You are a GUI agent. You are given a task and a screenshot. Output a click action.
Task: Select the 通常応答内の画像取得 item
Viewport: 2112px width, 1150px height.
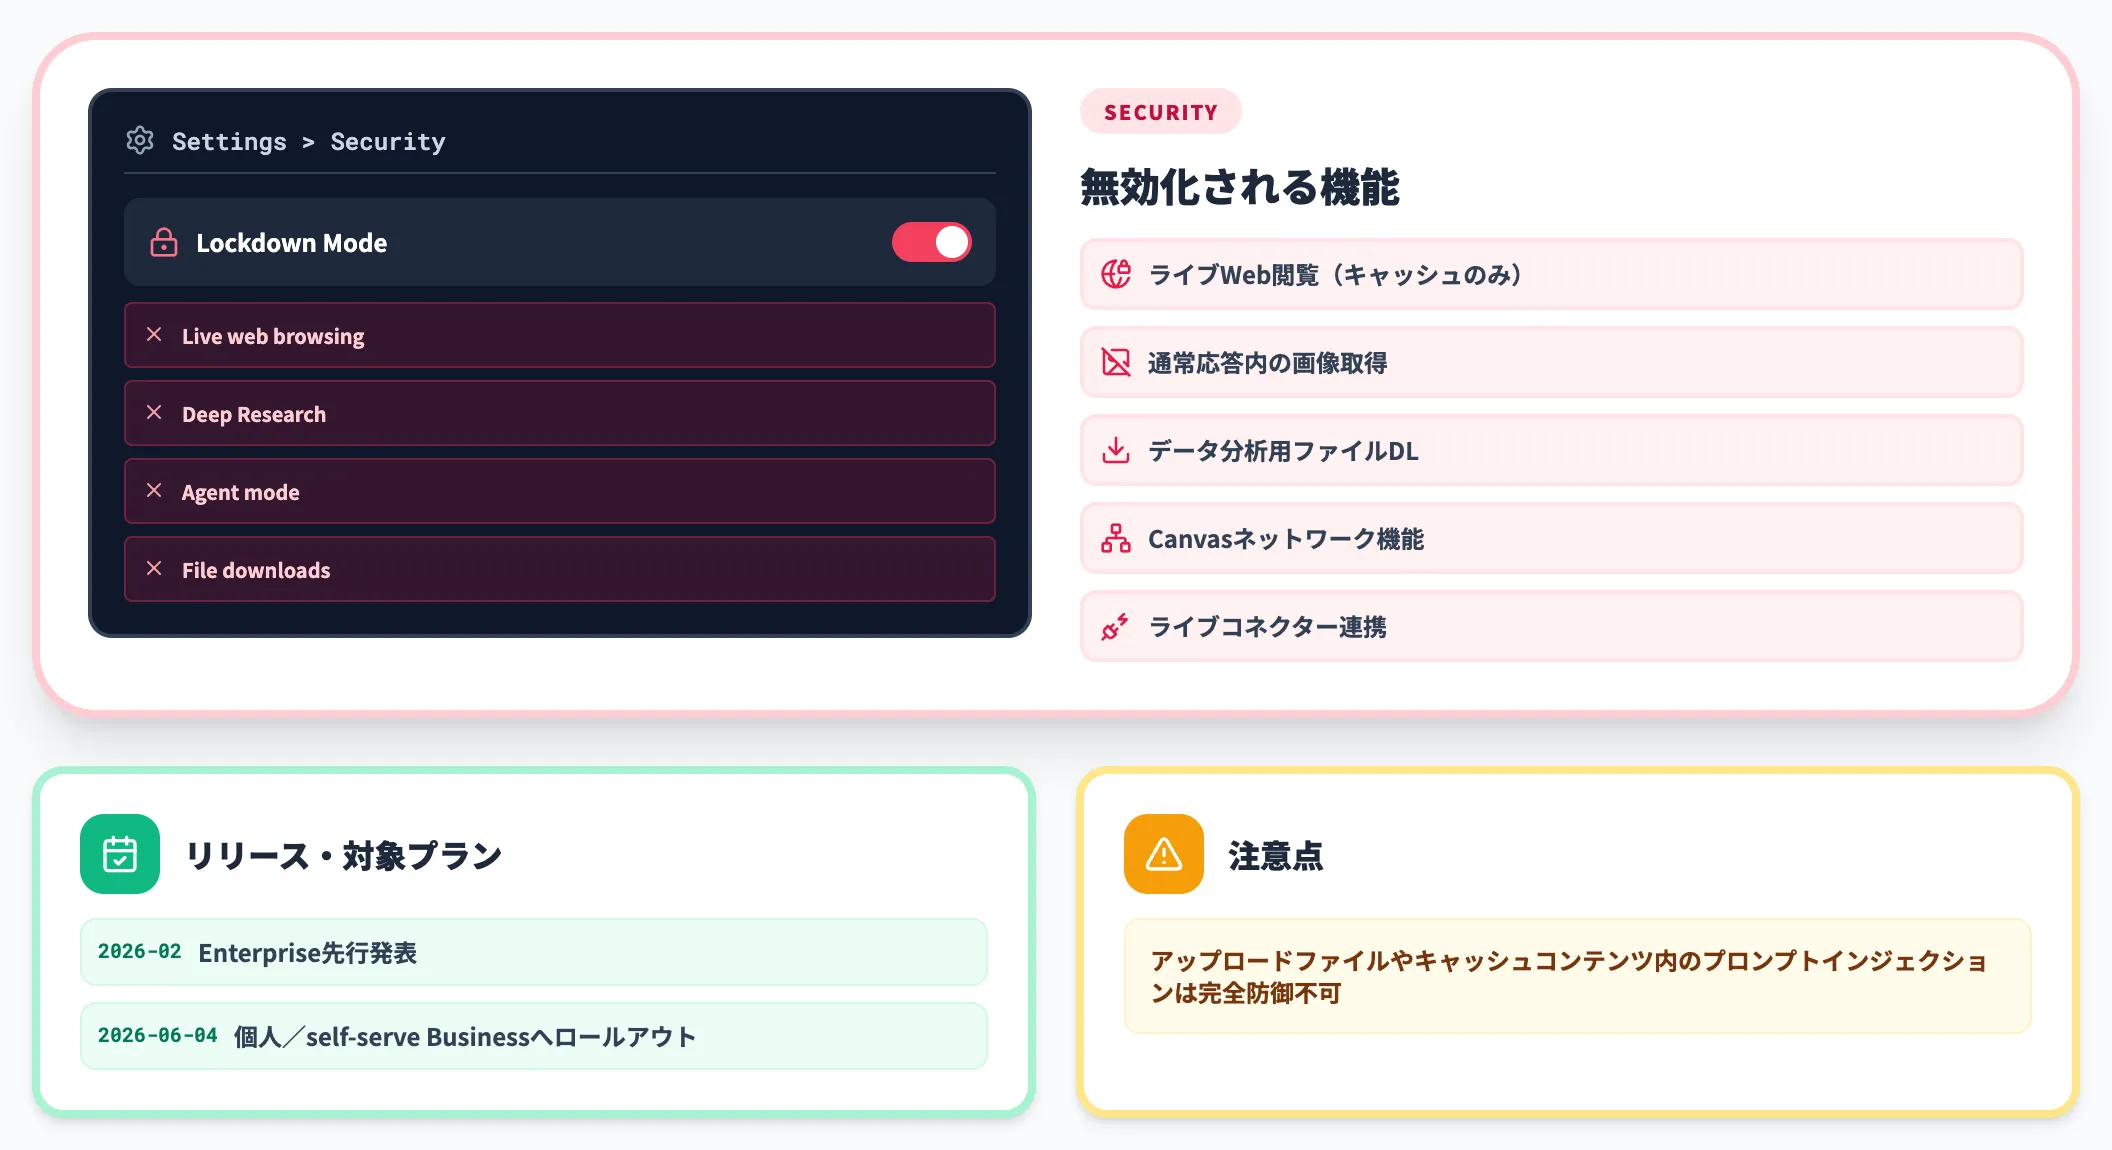click(x=1552, y=362)
